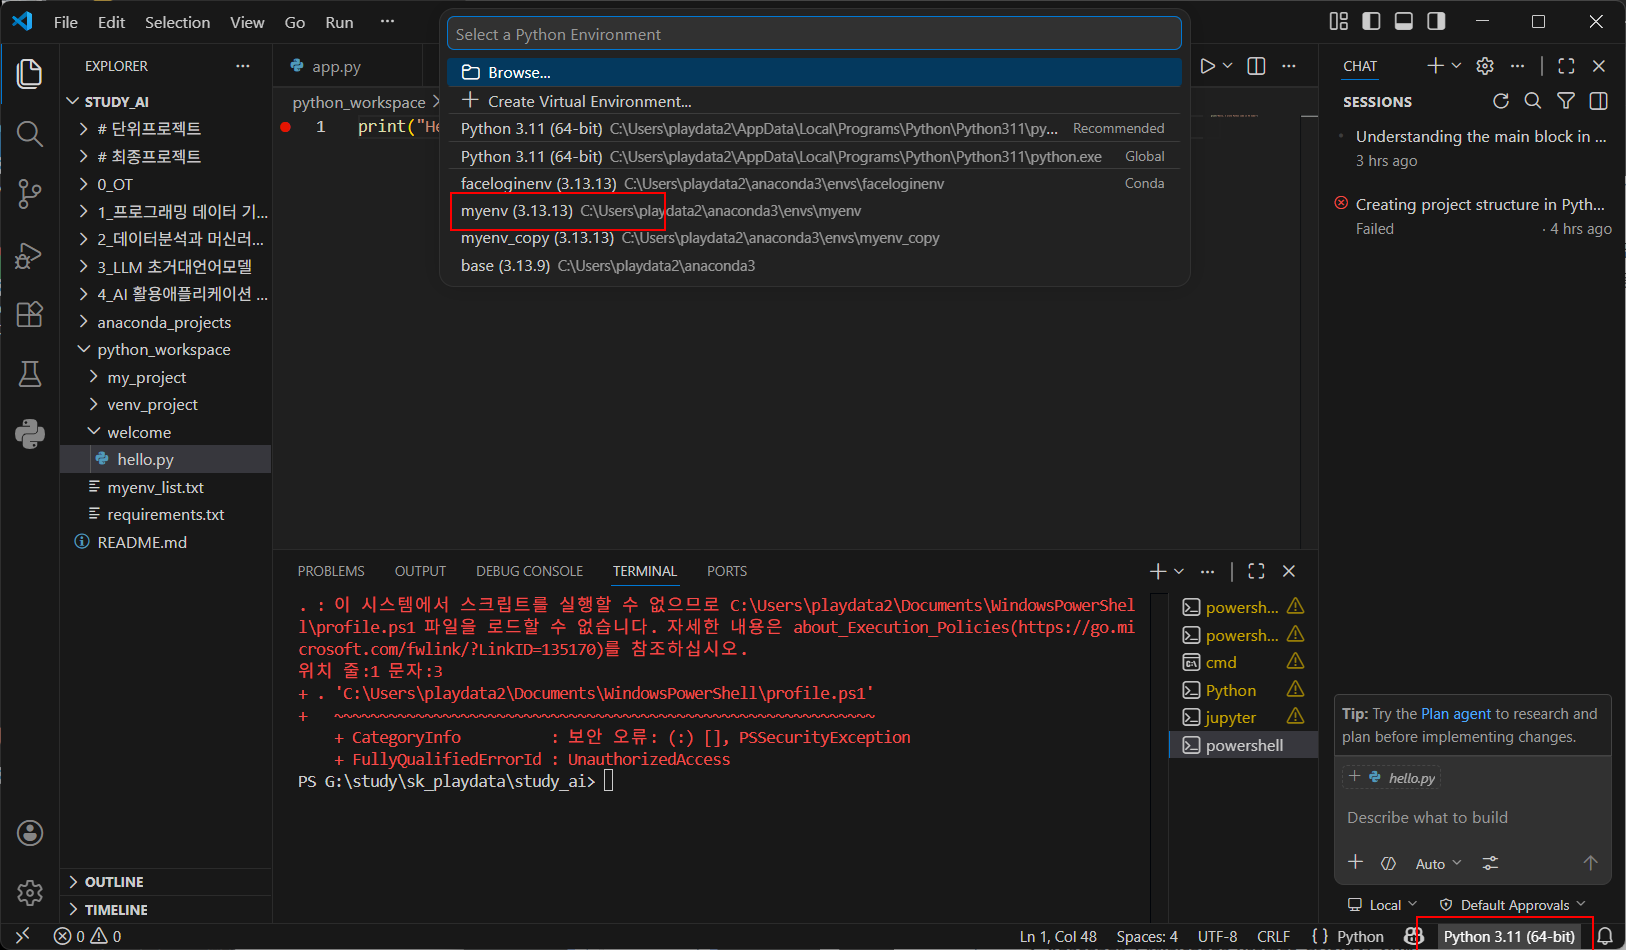Click the Plan agent link
1626x950 pixels.
[x=1456, y=714]
